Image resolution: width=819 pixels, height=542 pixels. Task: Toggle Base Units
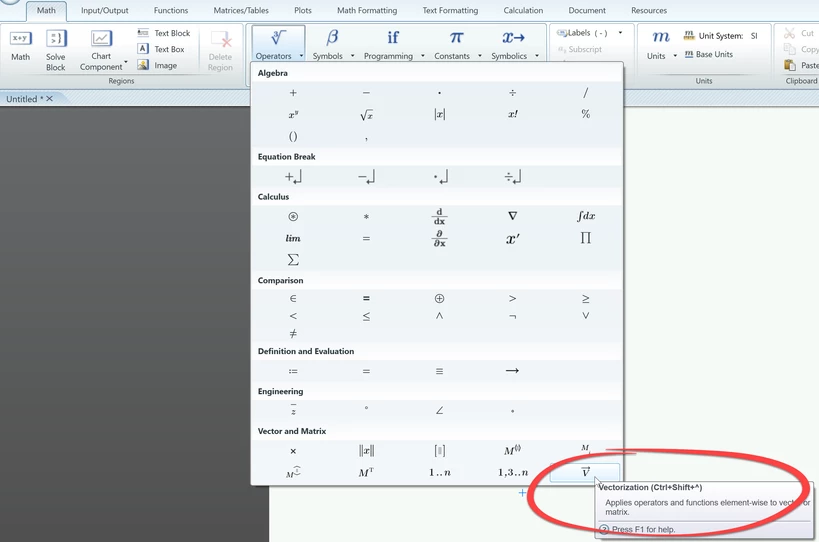[x=708, y=54]
